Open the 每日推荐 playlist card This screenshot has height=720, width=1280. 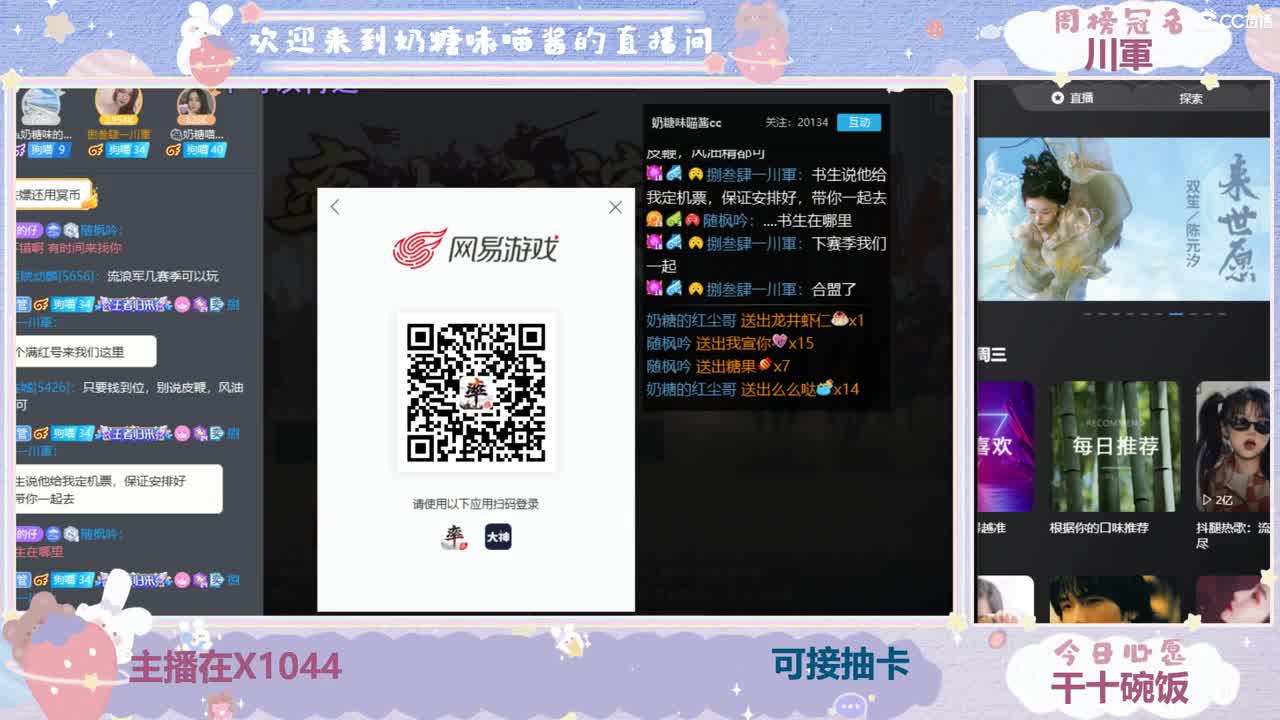coord(1115,446)
